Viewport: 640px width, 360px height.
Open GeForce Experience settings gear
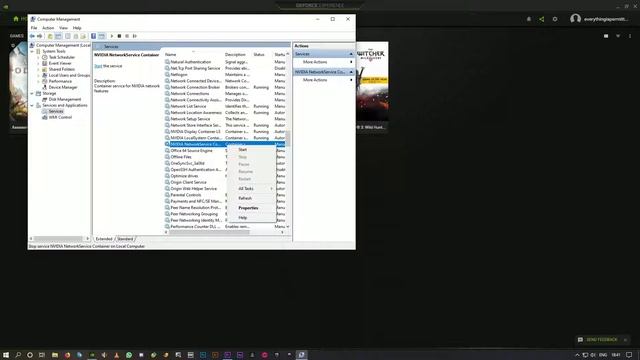(x=555, y=19)
